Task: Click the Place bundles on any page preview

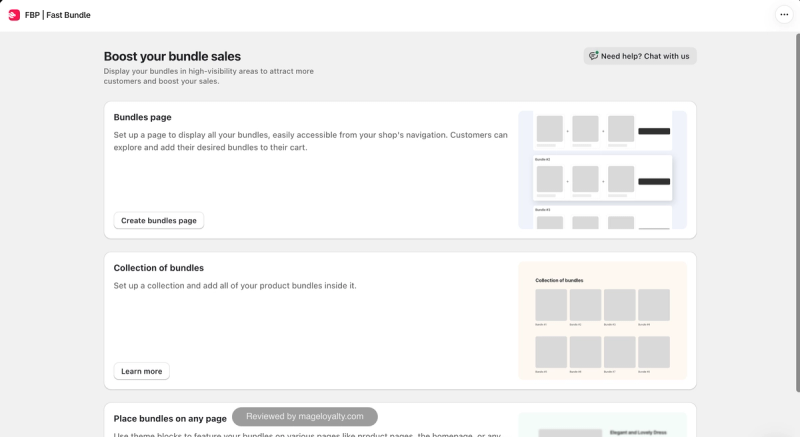Action: pyautogui.click(x=603, y=425)
